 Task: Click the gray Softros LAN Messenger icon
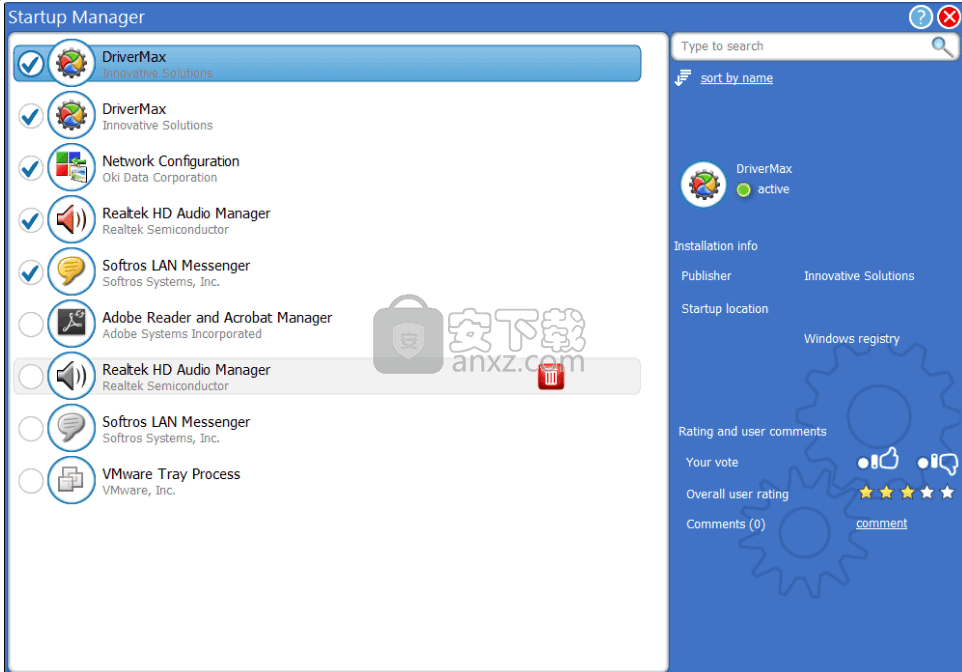(71, 428)
